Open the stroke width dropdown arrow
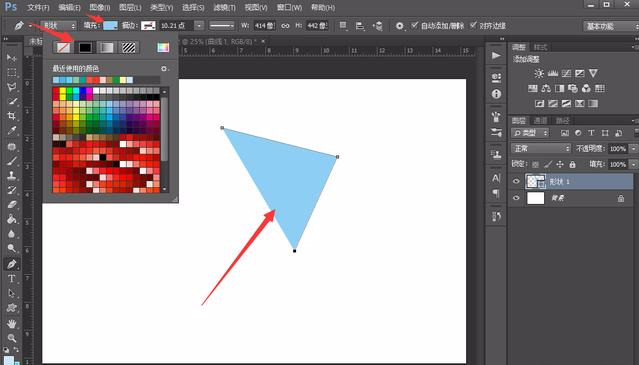639x365 pixels. click(199, 26)
